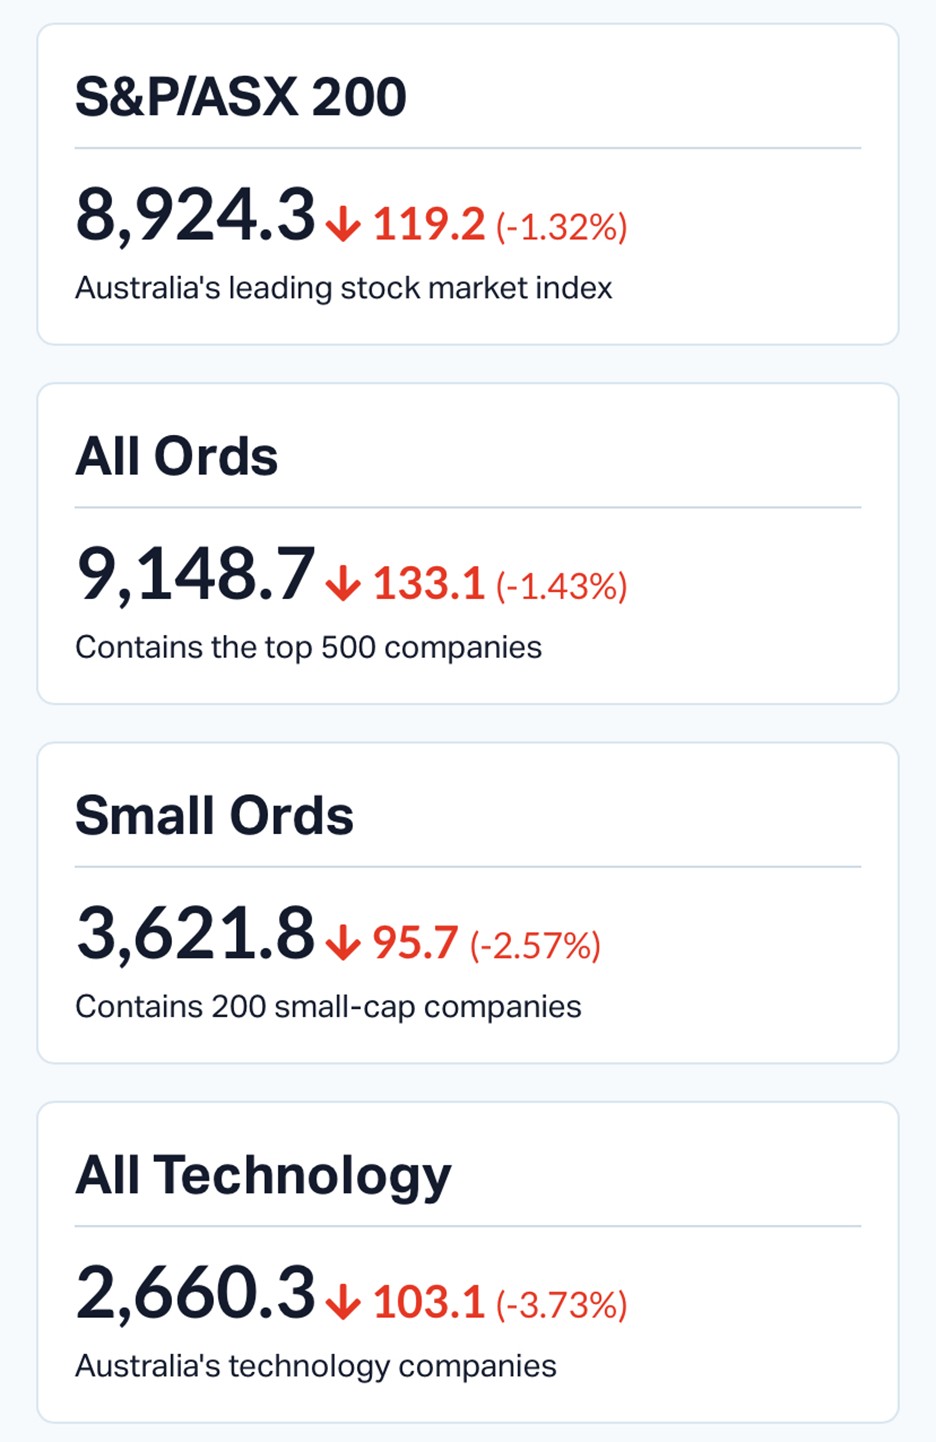This screenshot has width=936, height=1442.
Task: Click the 3,621.8 index value
Action: (x=196, y=934)
